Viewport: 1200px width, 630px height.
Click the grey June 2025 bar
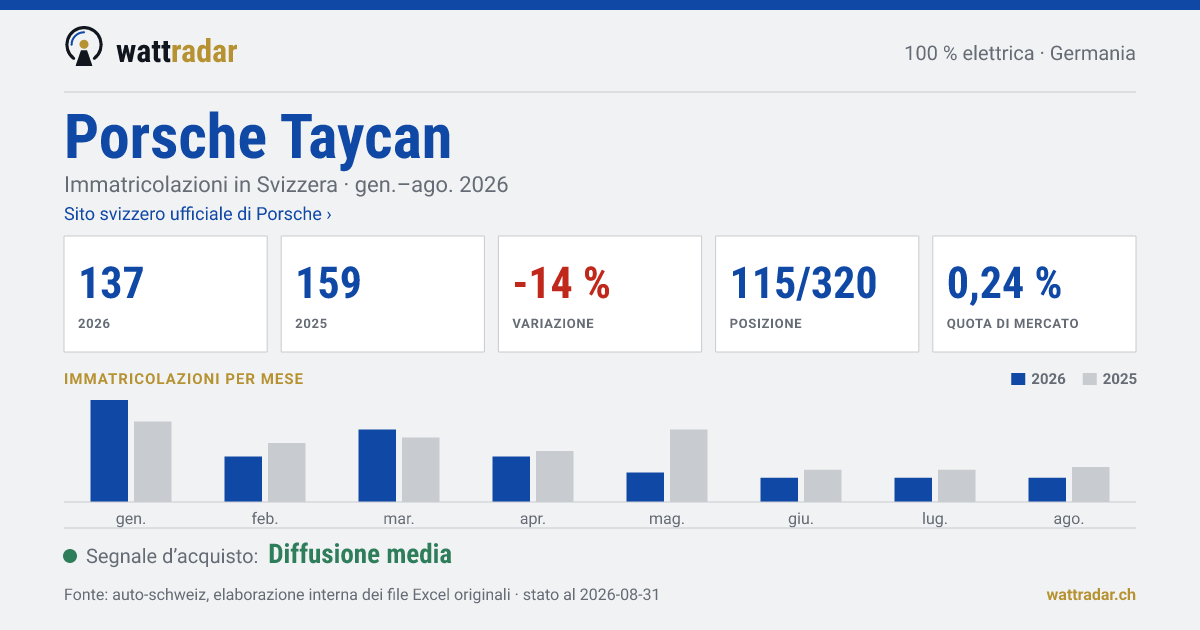click(823, 485)
